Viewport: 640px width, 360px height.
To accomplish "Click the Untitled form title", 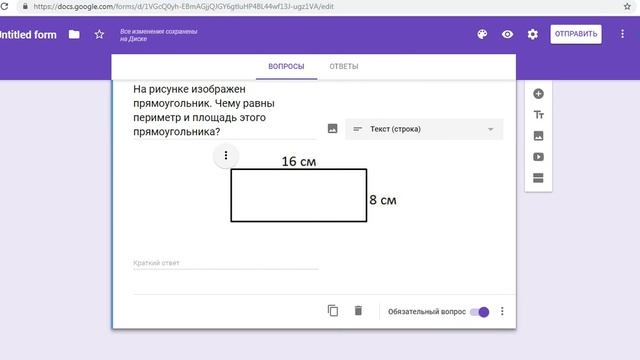I will [28, 35].
